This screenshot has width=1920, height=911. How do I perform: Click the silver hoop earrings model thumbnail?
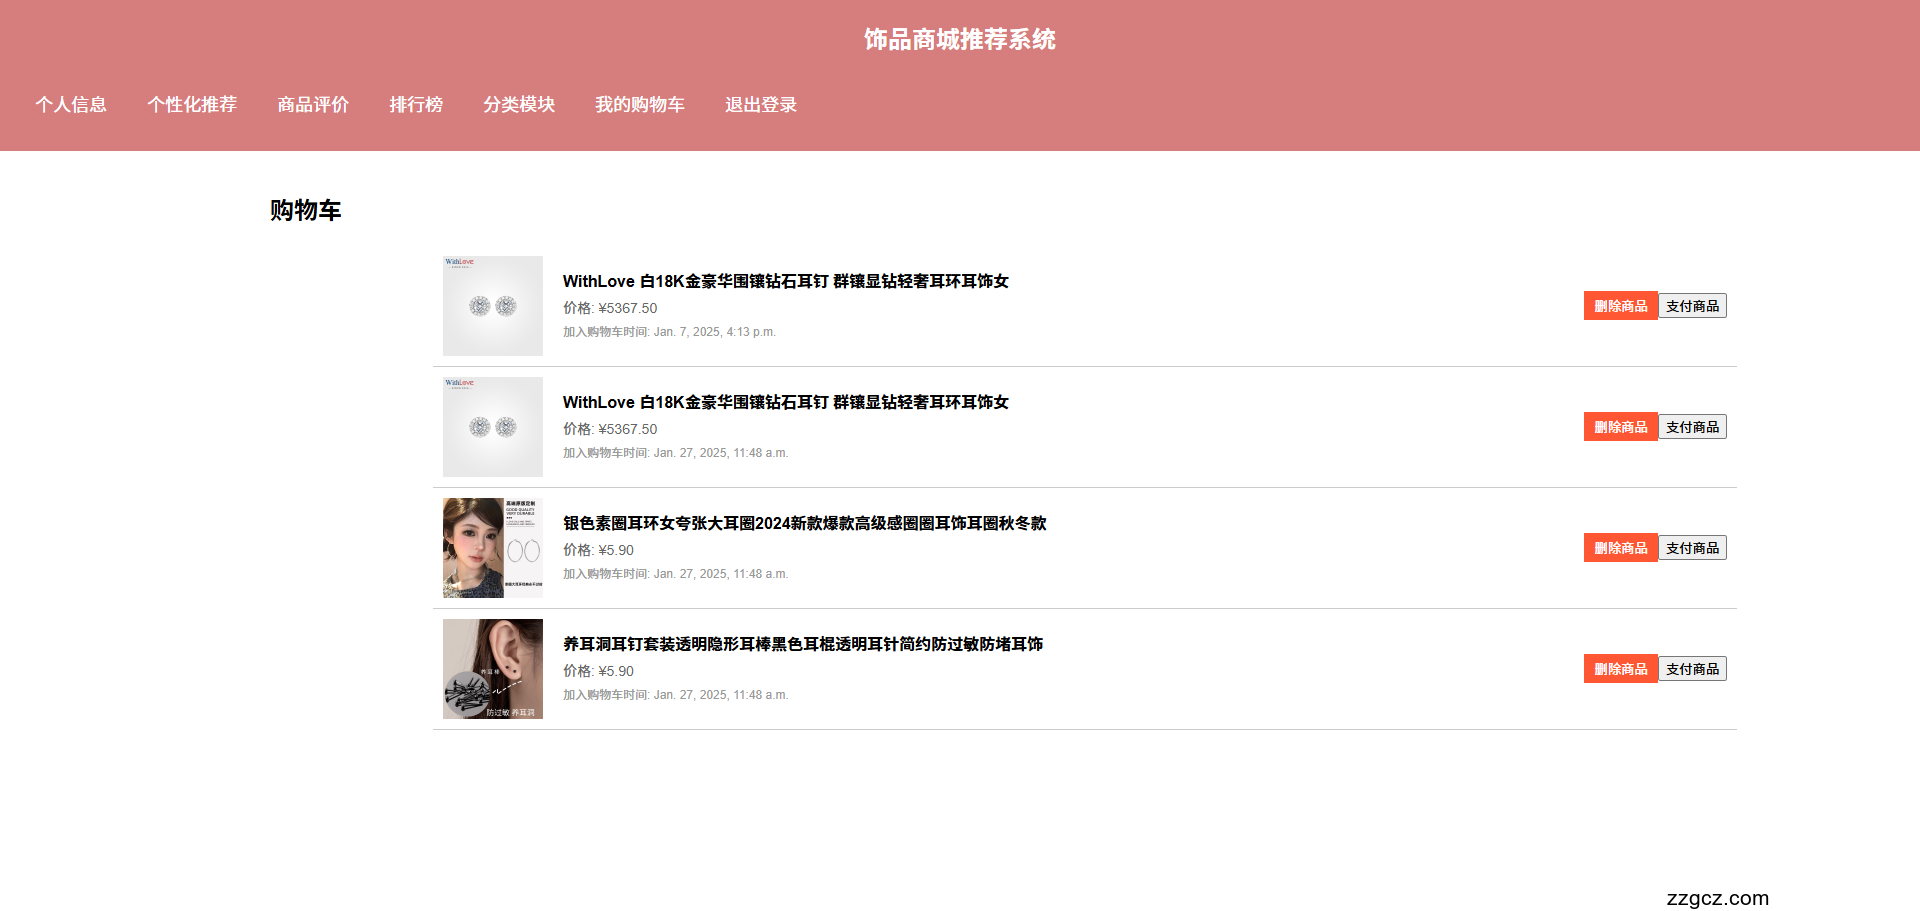(492, 547)
